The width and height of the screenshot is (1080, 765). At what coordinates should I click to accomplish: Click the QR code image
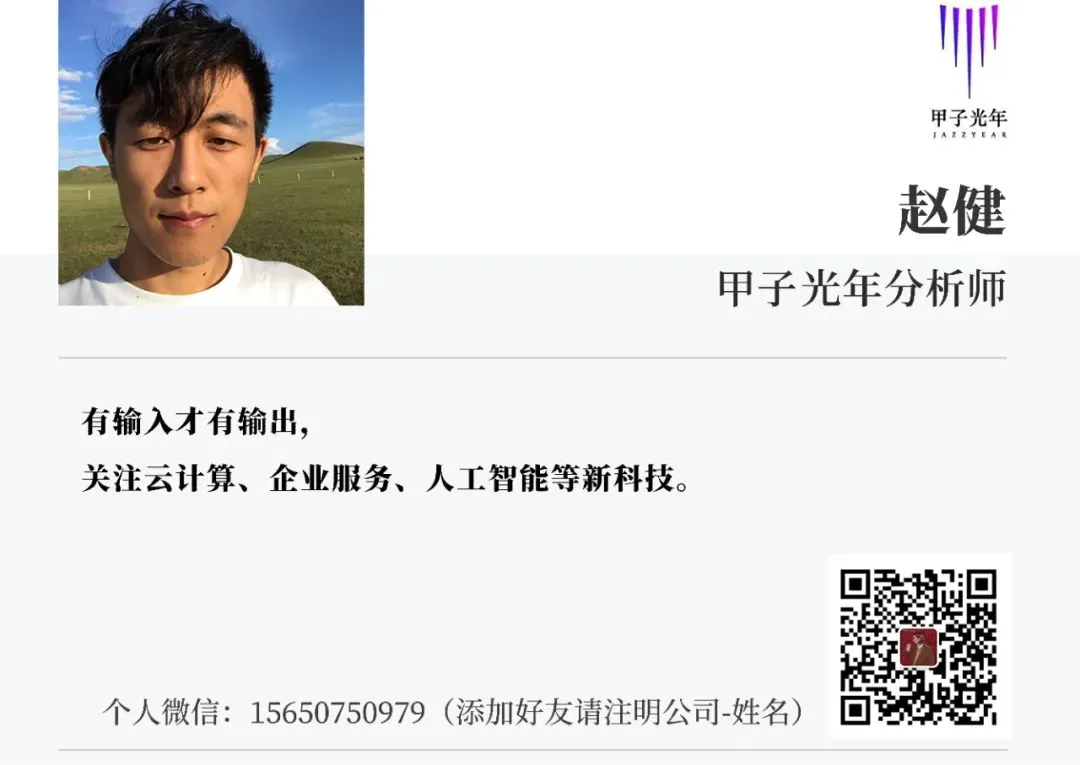[x=919, y=647]
